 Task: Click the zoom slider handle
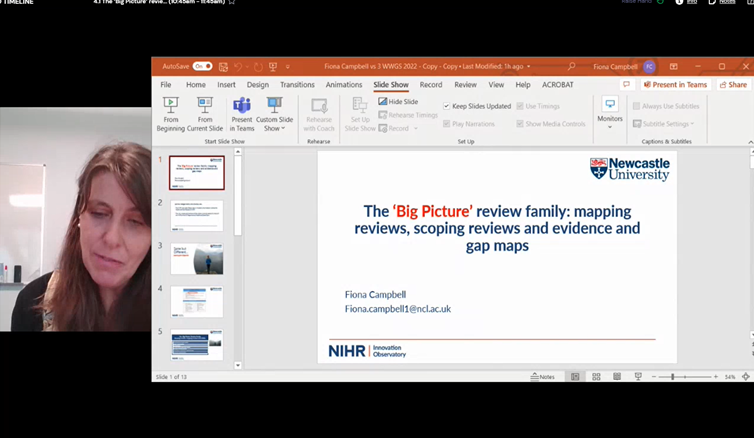pos(672,377)
